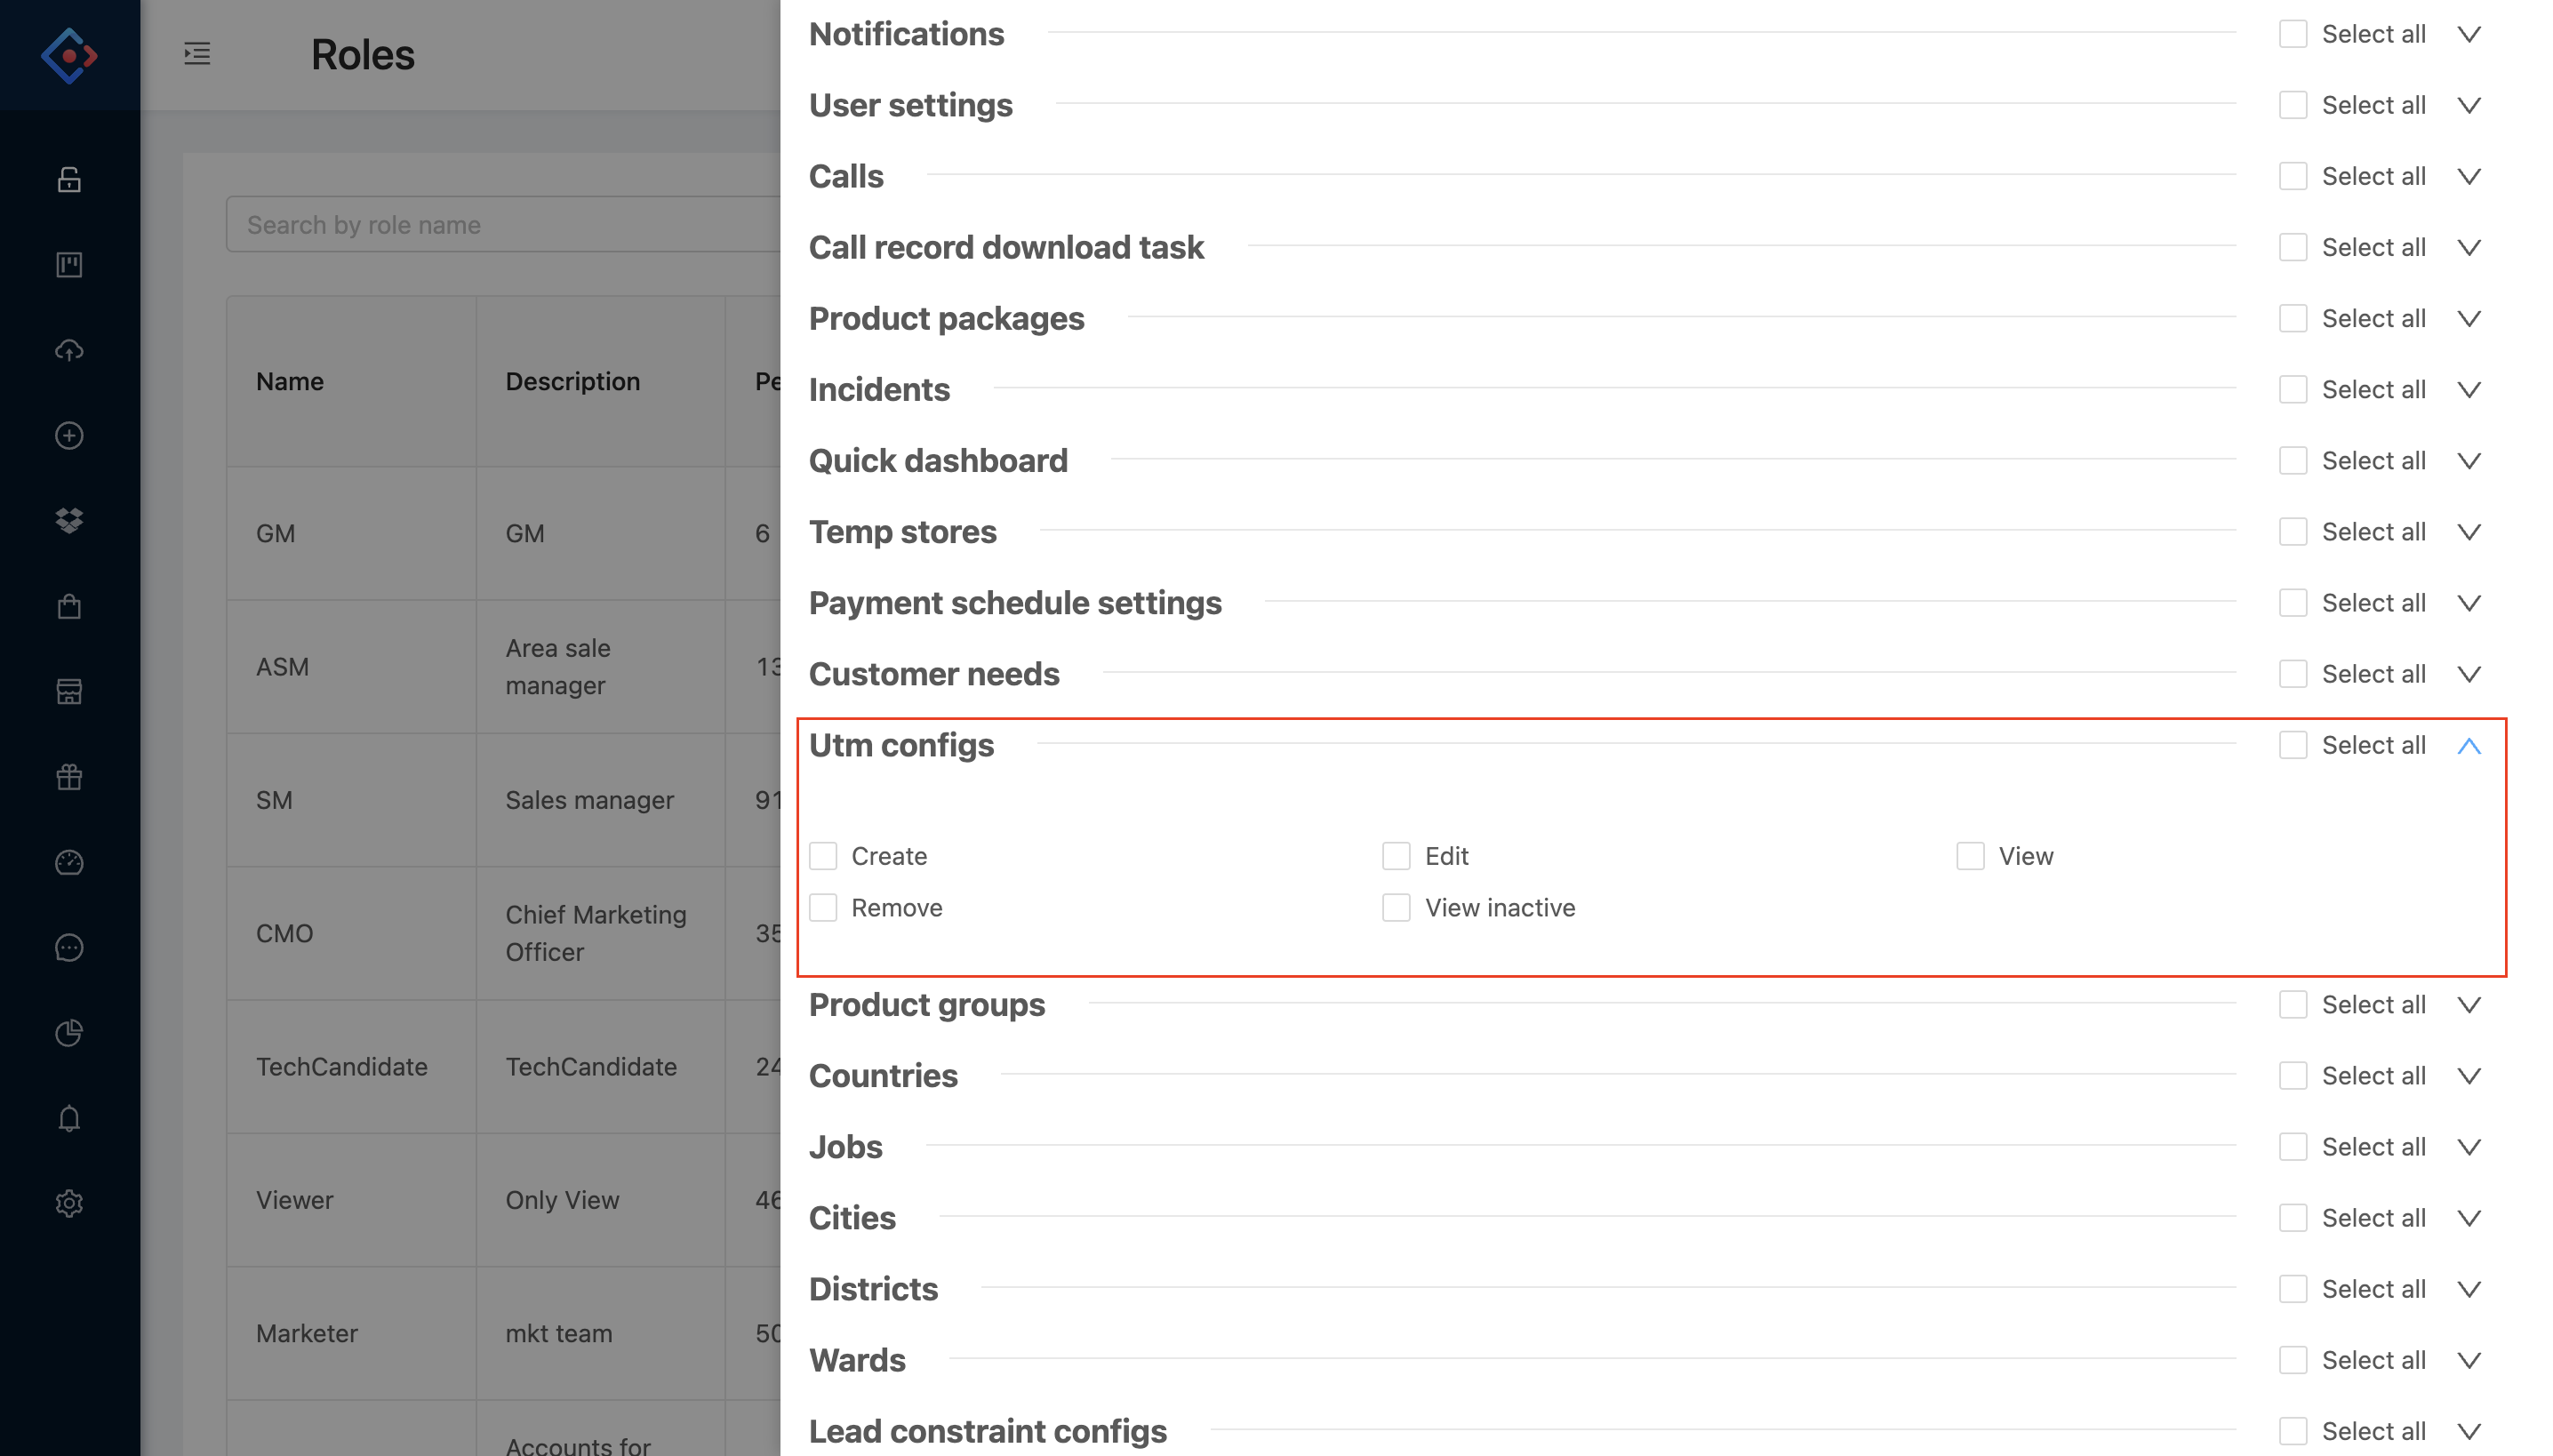Check the View inactive permission

point(1396,907)
